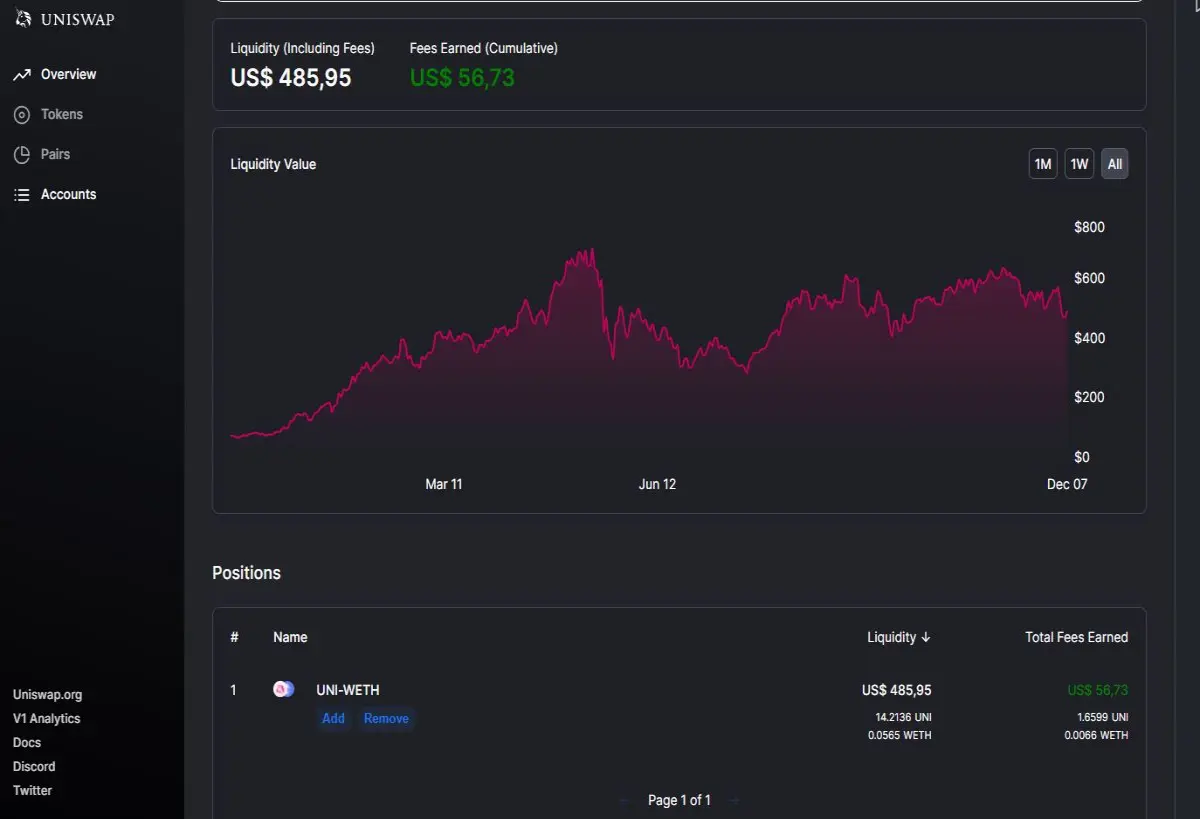Click the $600 chart axis label

pyautogui.click(x=1089, y=278)
